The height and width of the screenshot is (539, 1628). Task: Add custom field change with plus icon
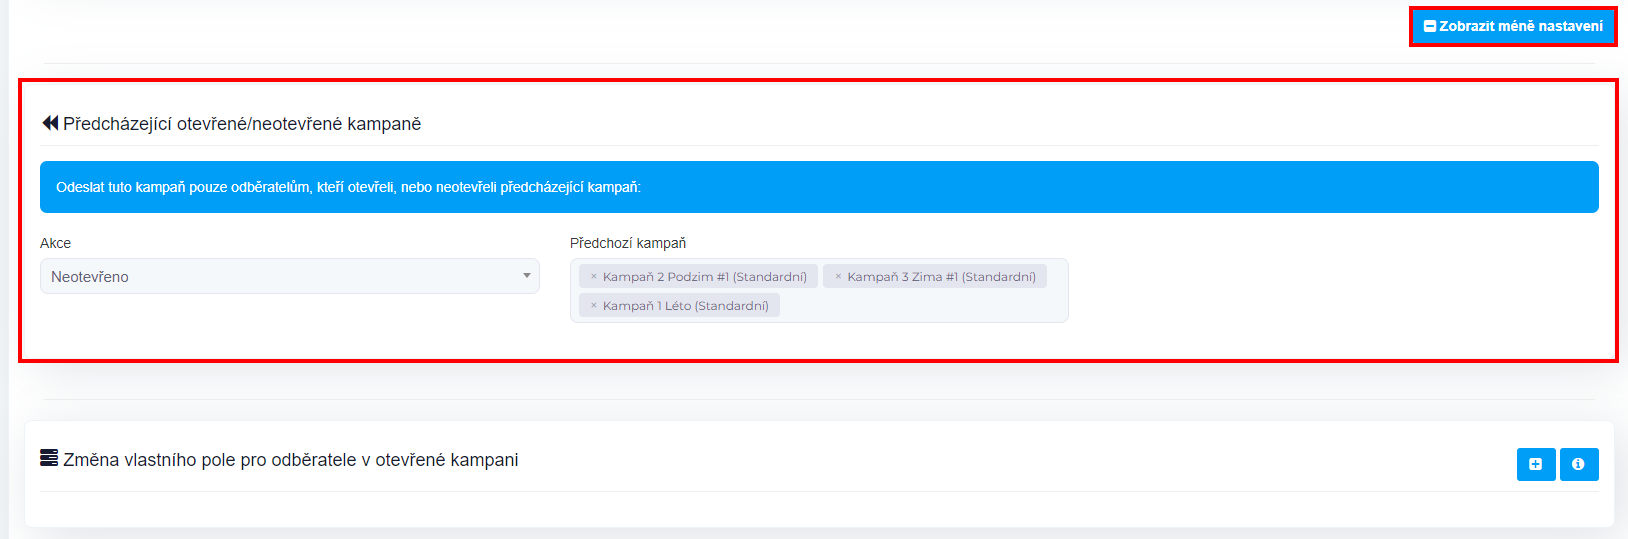[1536, 464]
